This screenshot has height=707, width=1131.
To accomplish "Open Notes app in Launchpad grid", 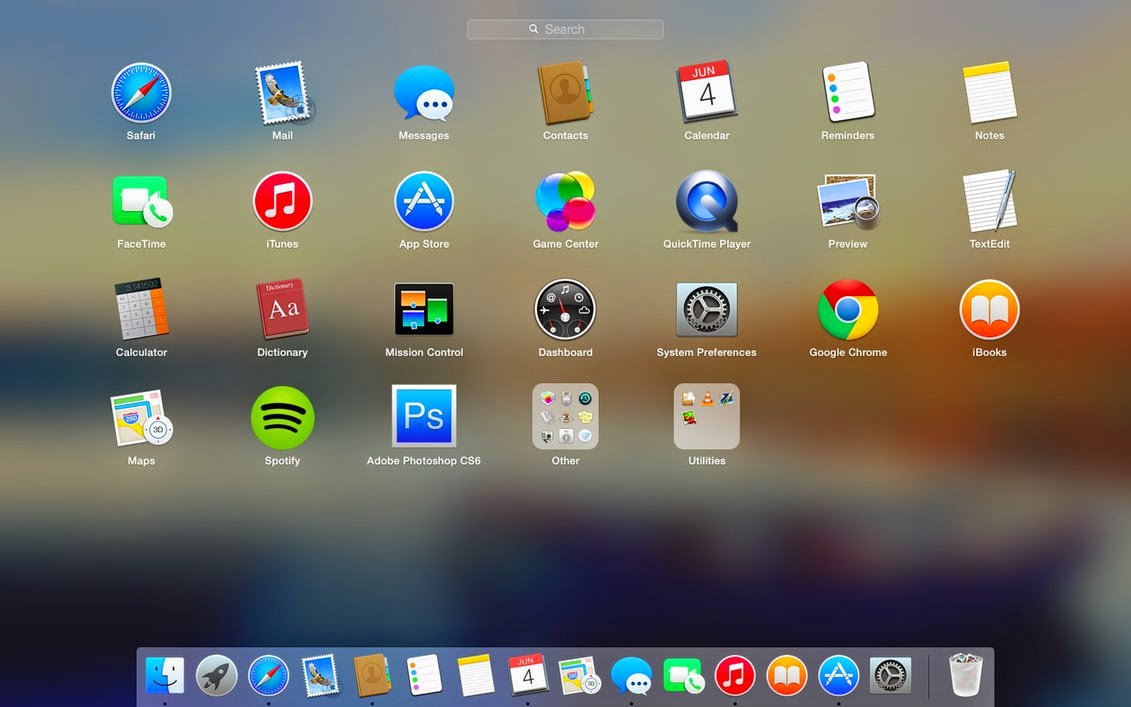I will click(989, 92).
